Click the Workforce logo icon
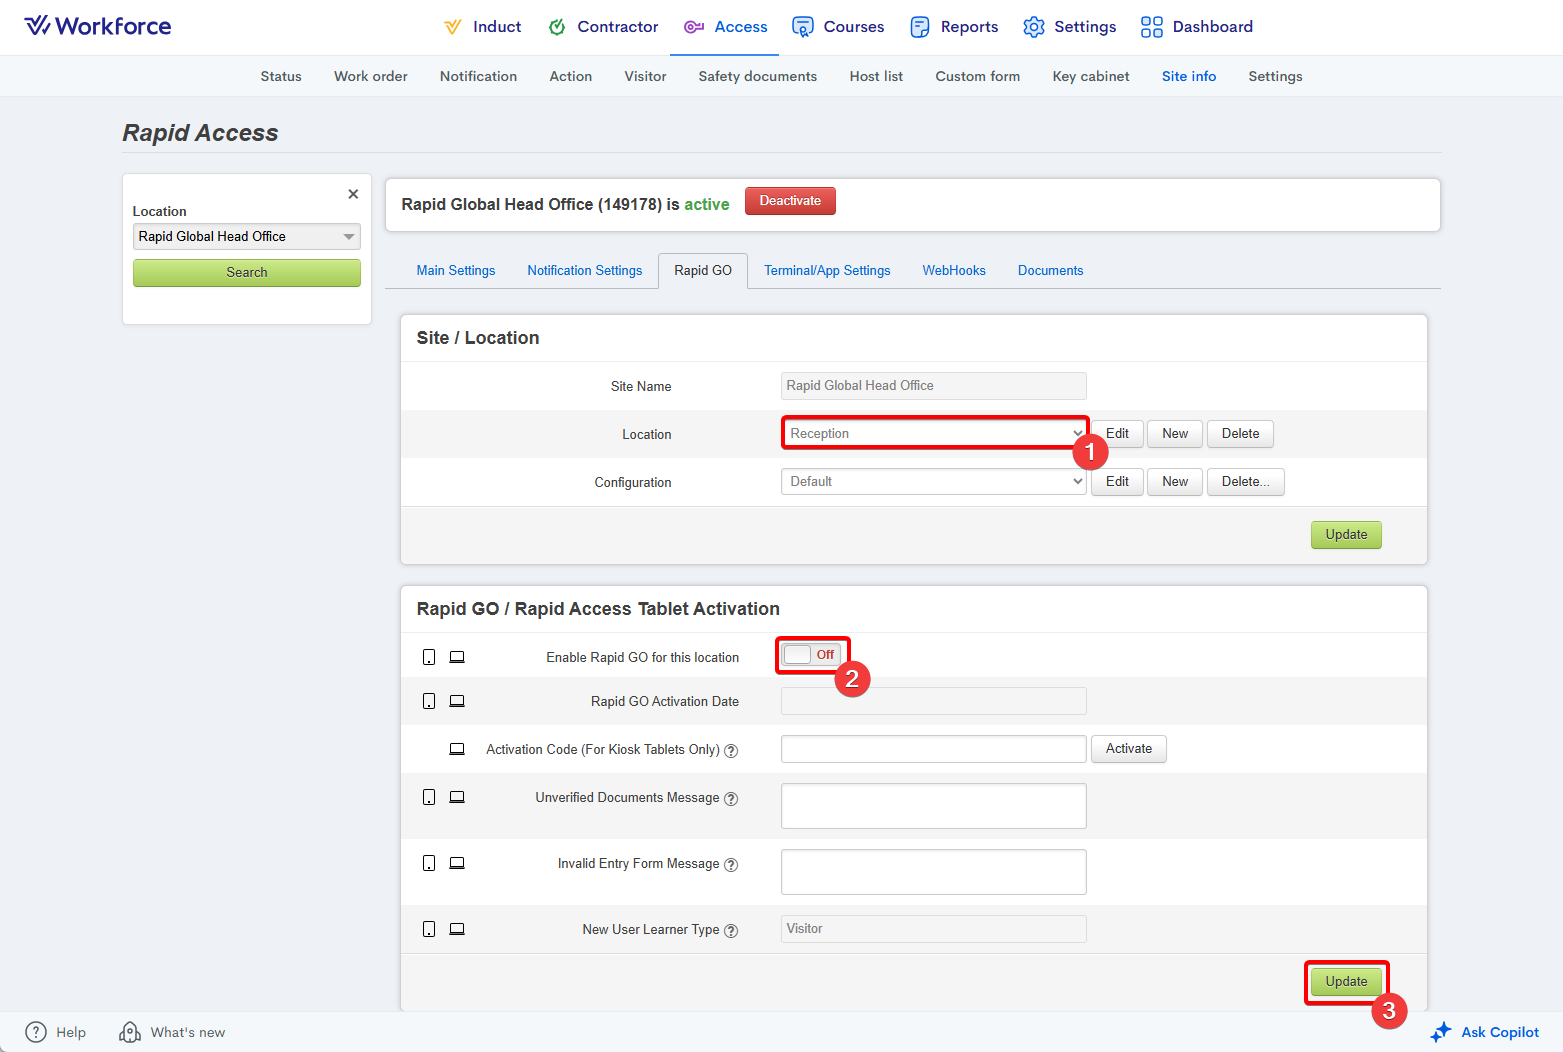This screenshot has height=1052, width=1563. (37, 26)
